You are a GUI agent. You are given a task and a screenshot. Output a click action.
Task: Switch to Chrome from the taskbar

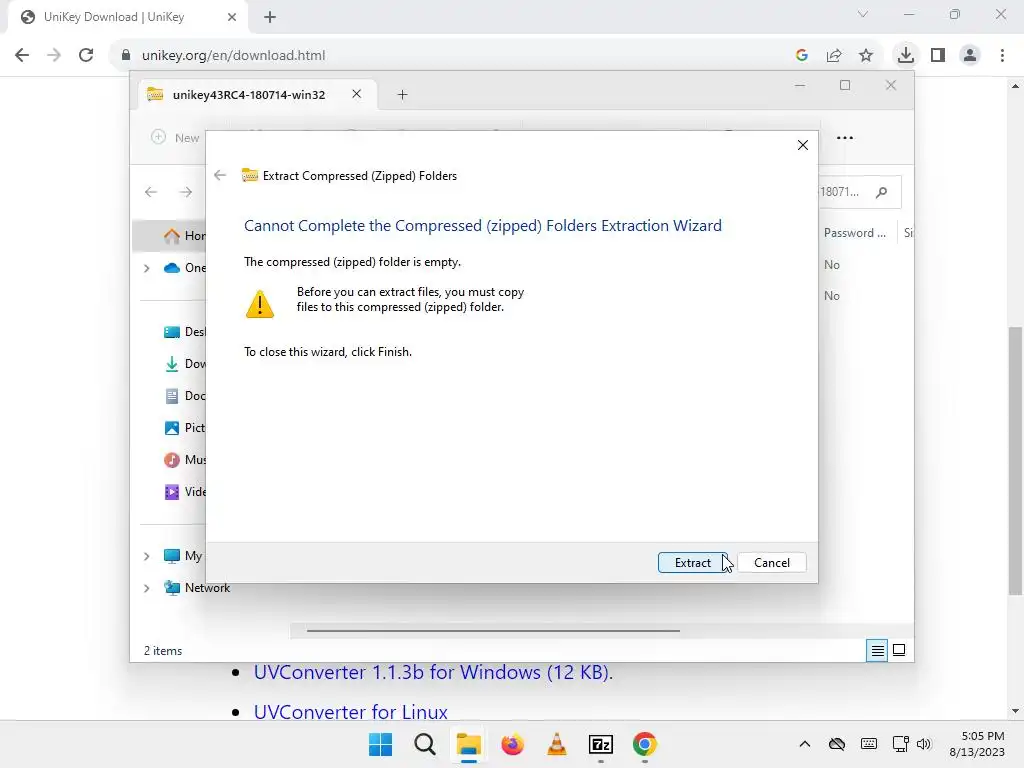pyautogui.click(x=645, y=744)
